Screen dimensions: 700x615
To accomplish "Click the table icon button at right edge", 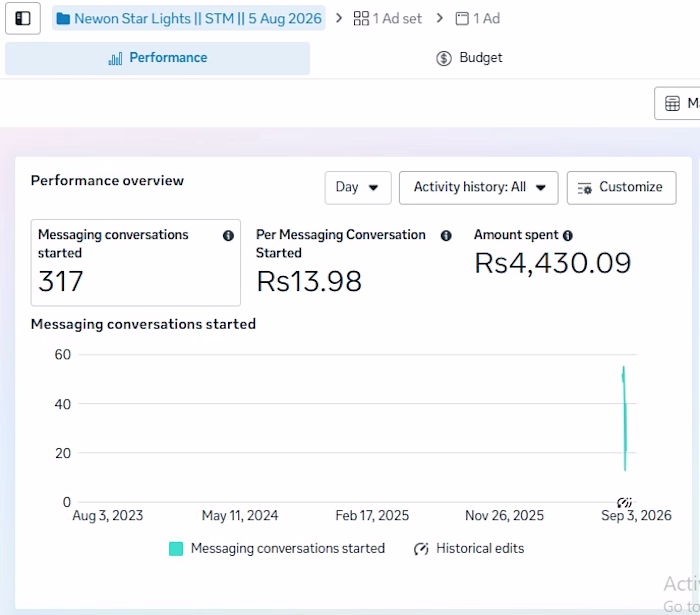I will click(x=677, y=104).
